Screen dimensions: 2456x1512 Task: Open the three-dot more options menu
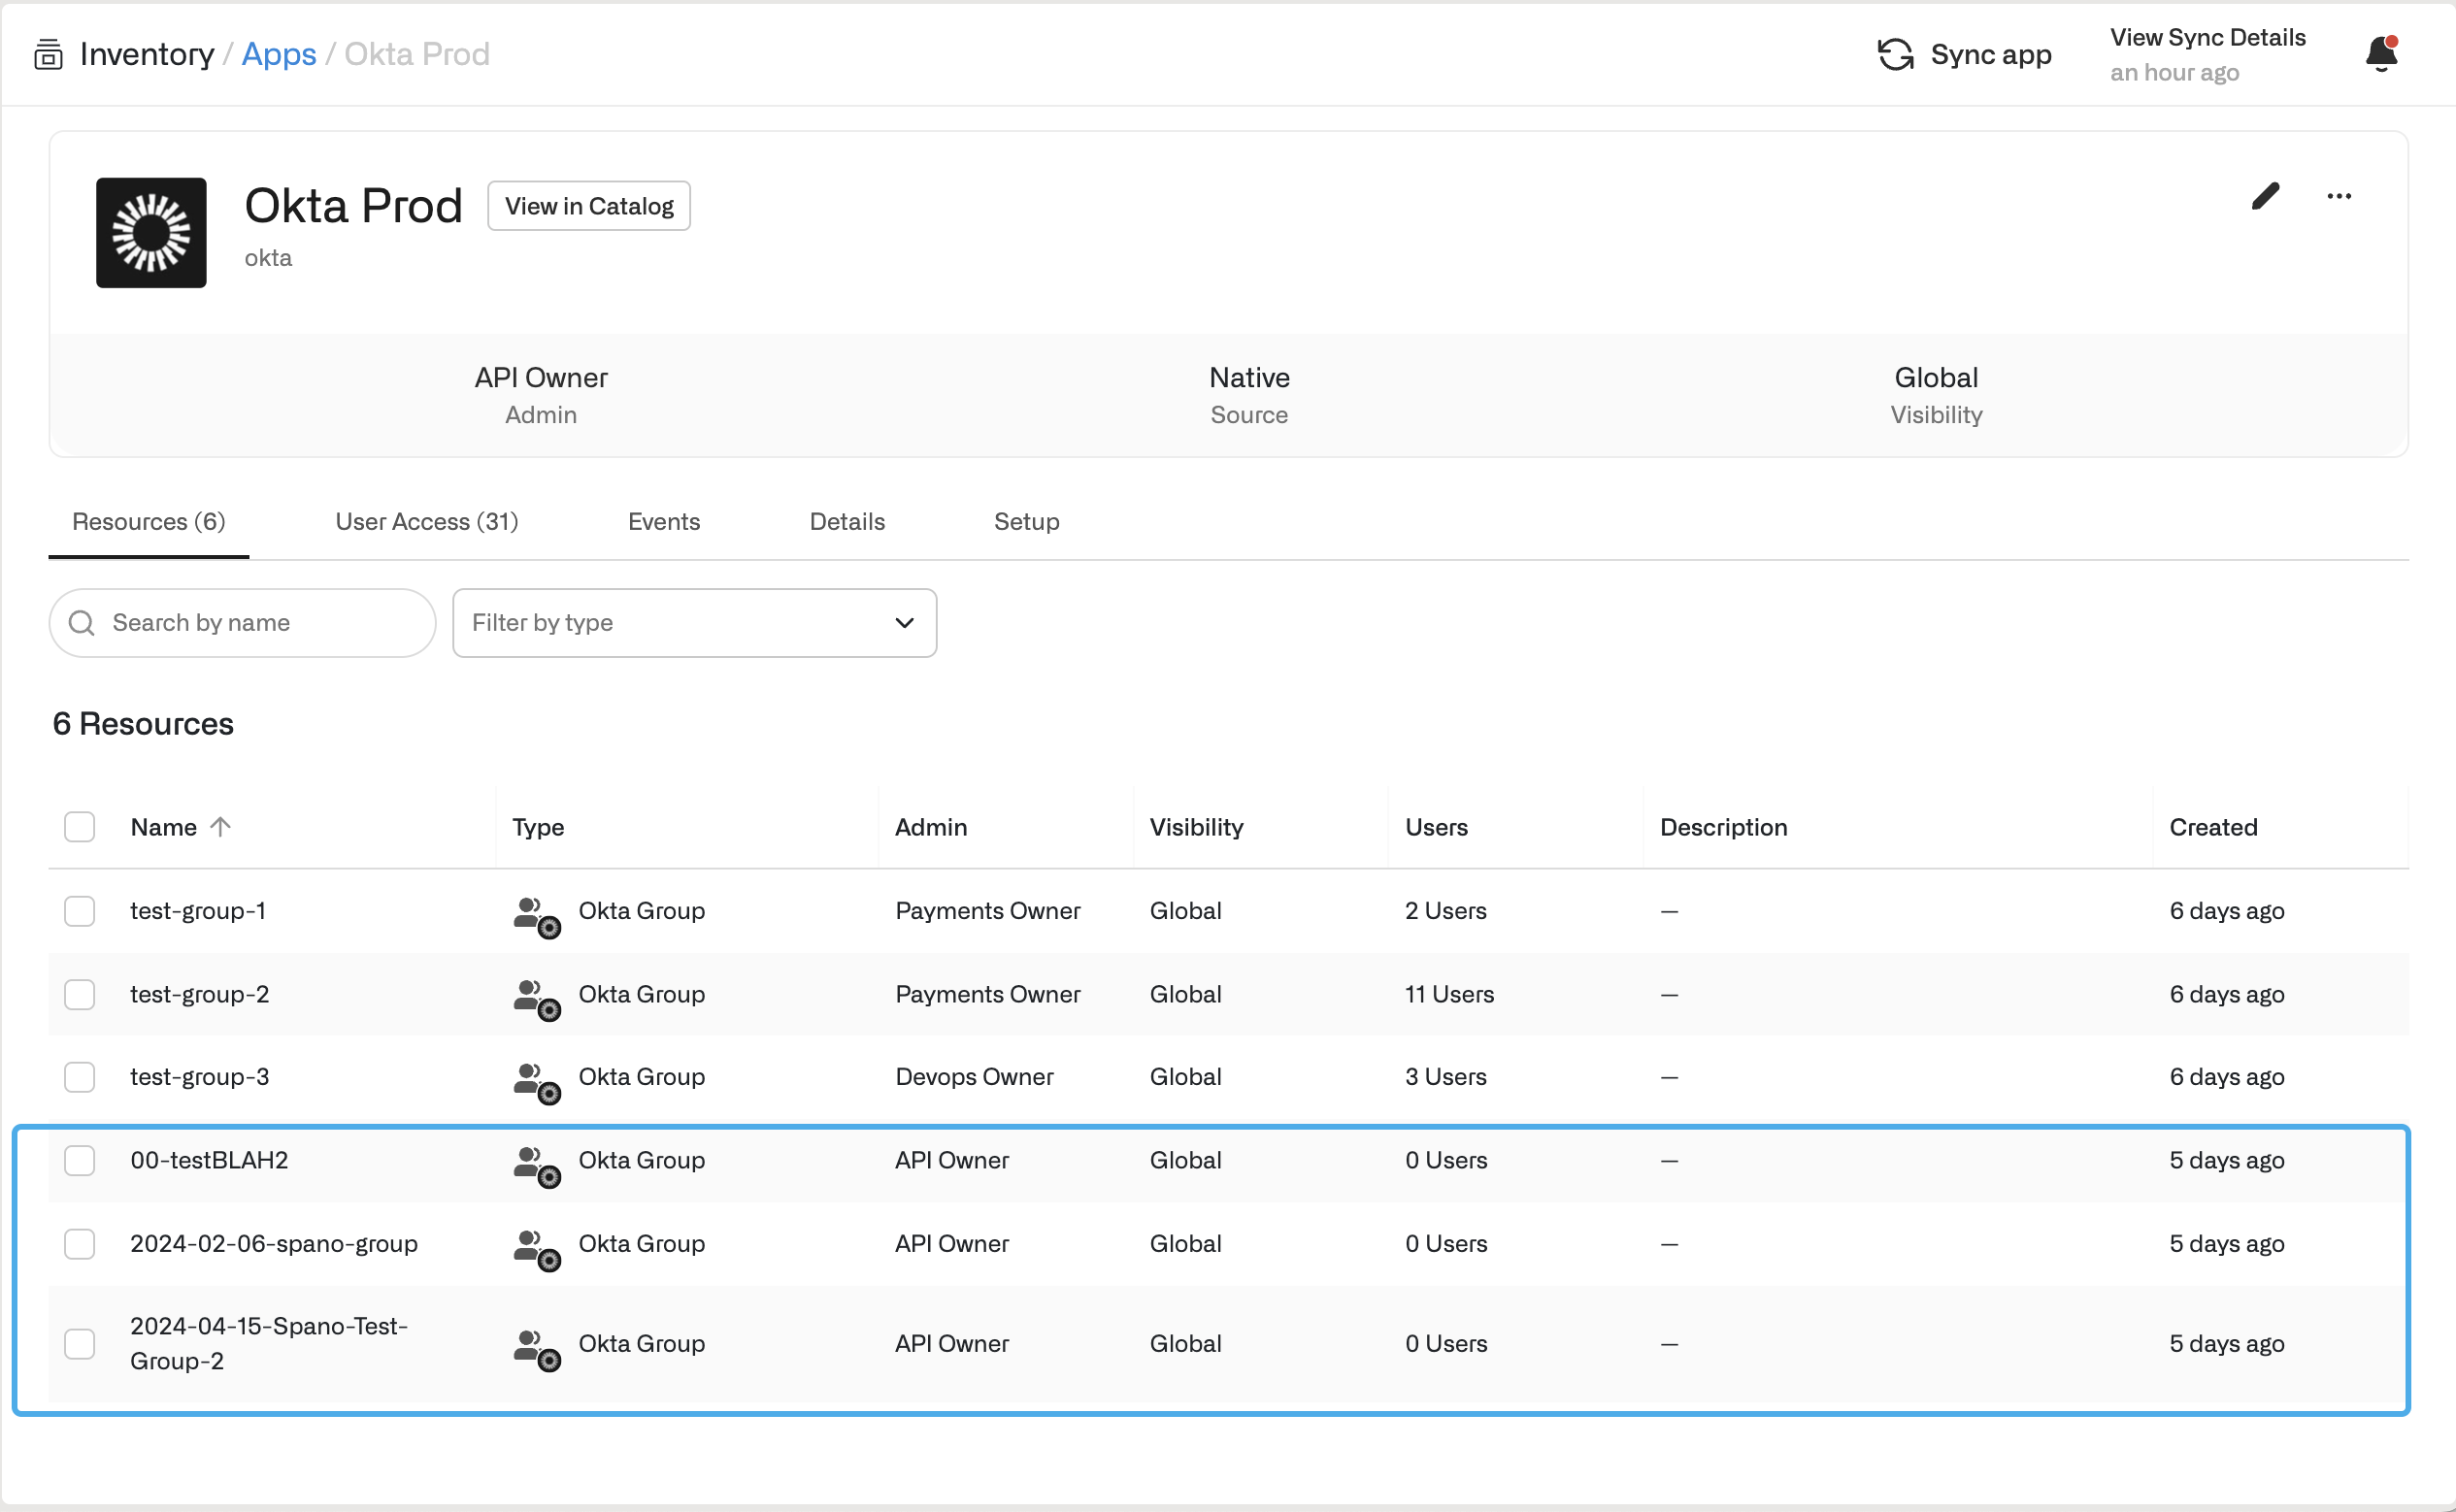pos(2338,196)
